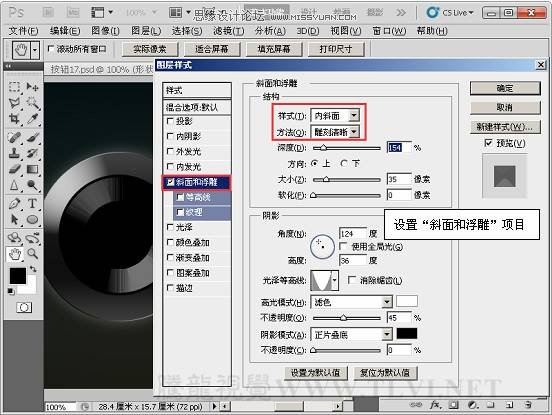Open the 高光模式 blend dropdown
This screenshot has height=415, width=552.
(387, 302)
